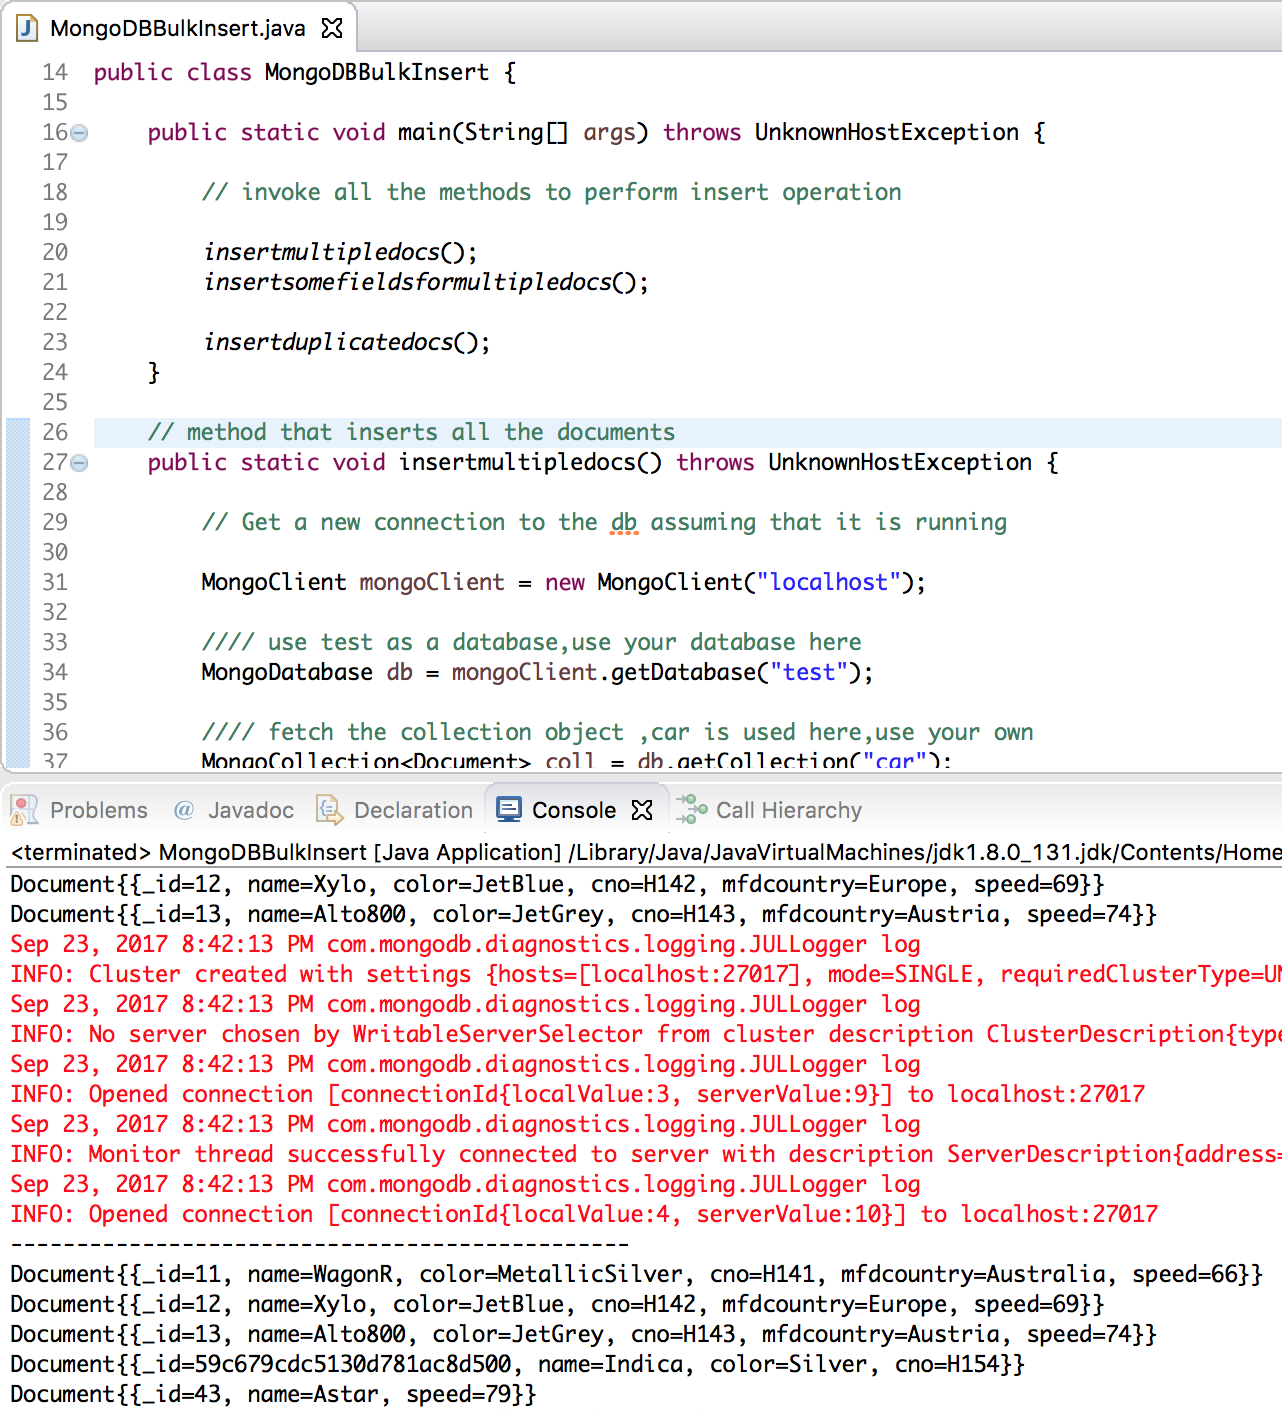Click the Java file icon on the editor tab
This screenshot has width=1282, height=1414.
pos(25,27)
